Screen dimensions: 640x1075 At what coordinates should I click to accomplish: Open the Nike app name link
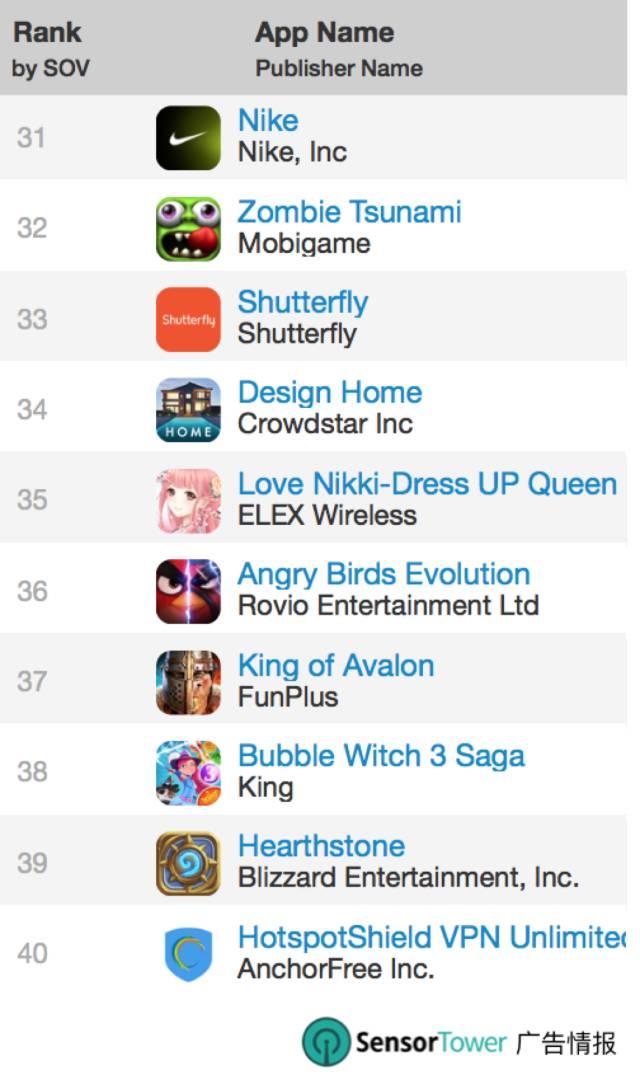pos(268,121)
